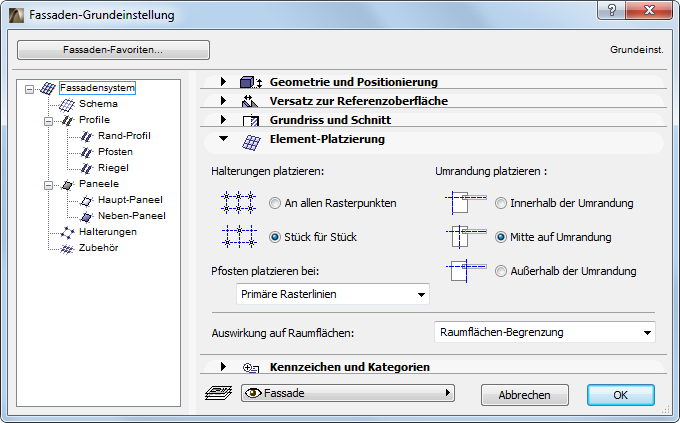Viewport: 680px width, 423px height.
Task: Click the Rand-Profil icon
Action: tap(86, 136)
